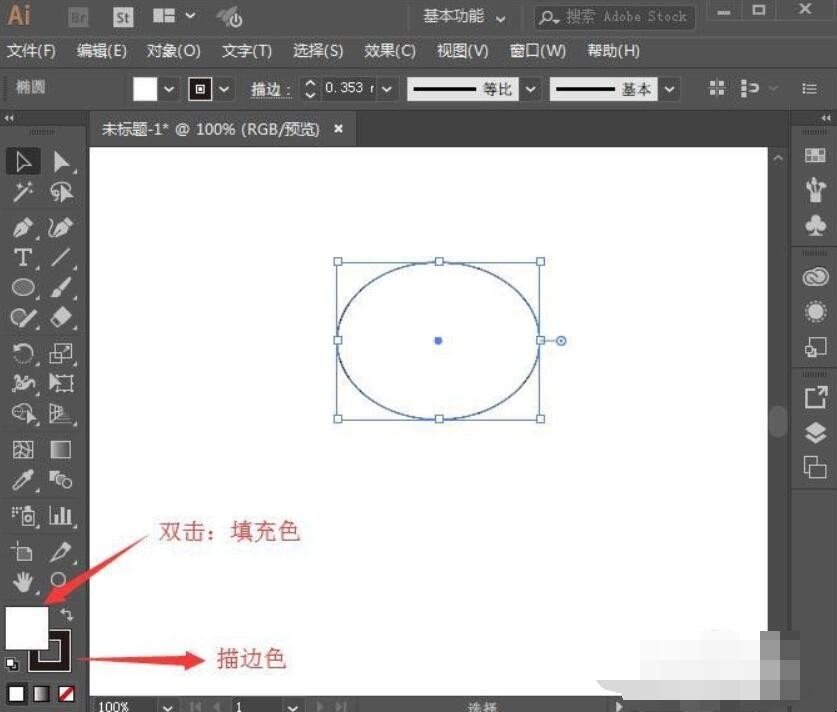
Task: Activate the Gradient tool
Action: click(x=62, y=448)
